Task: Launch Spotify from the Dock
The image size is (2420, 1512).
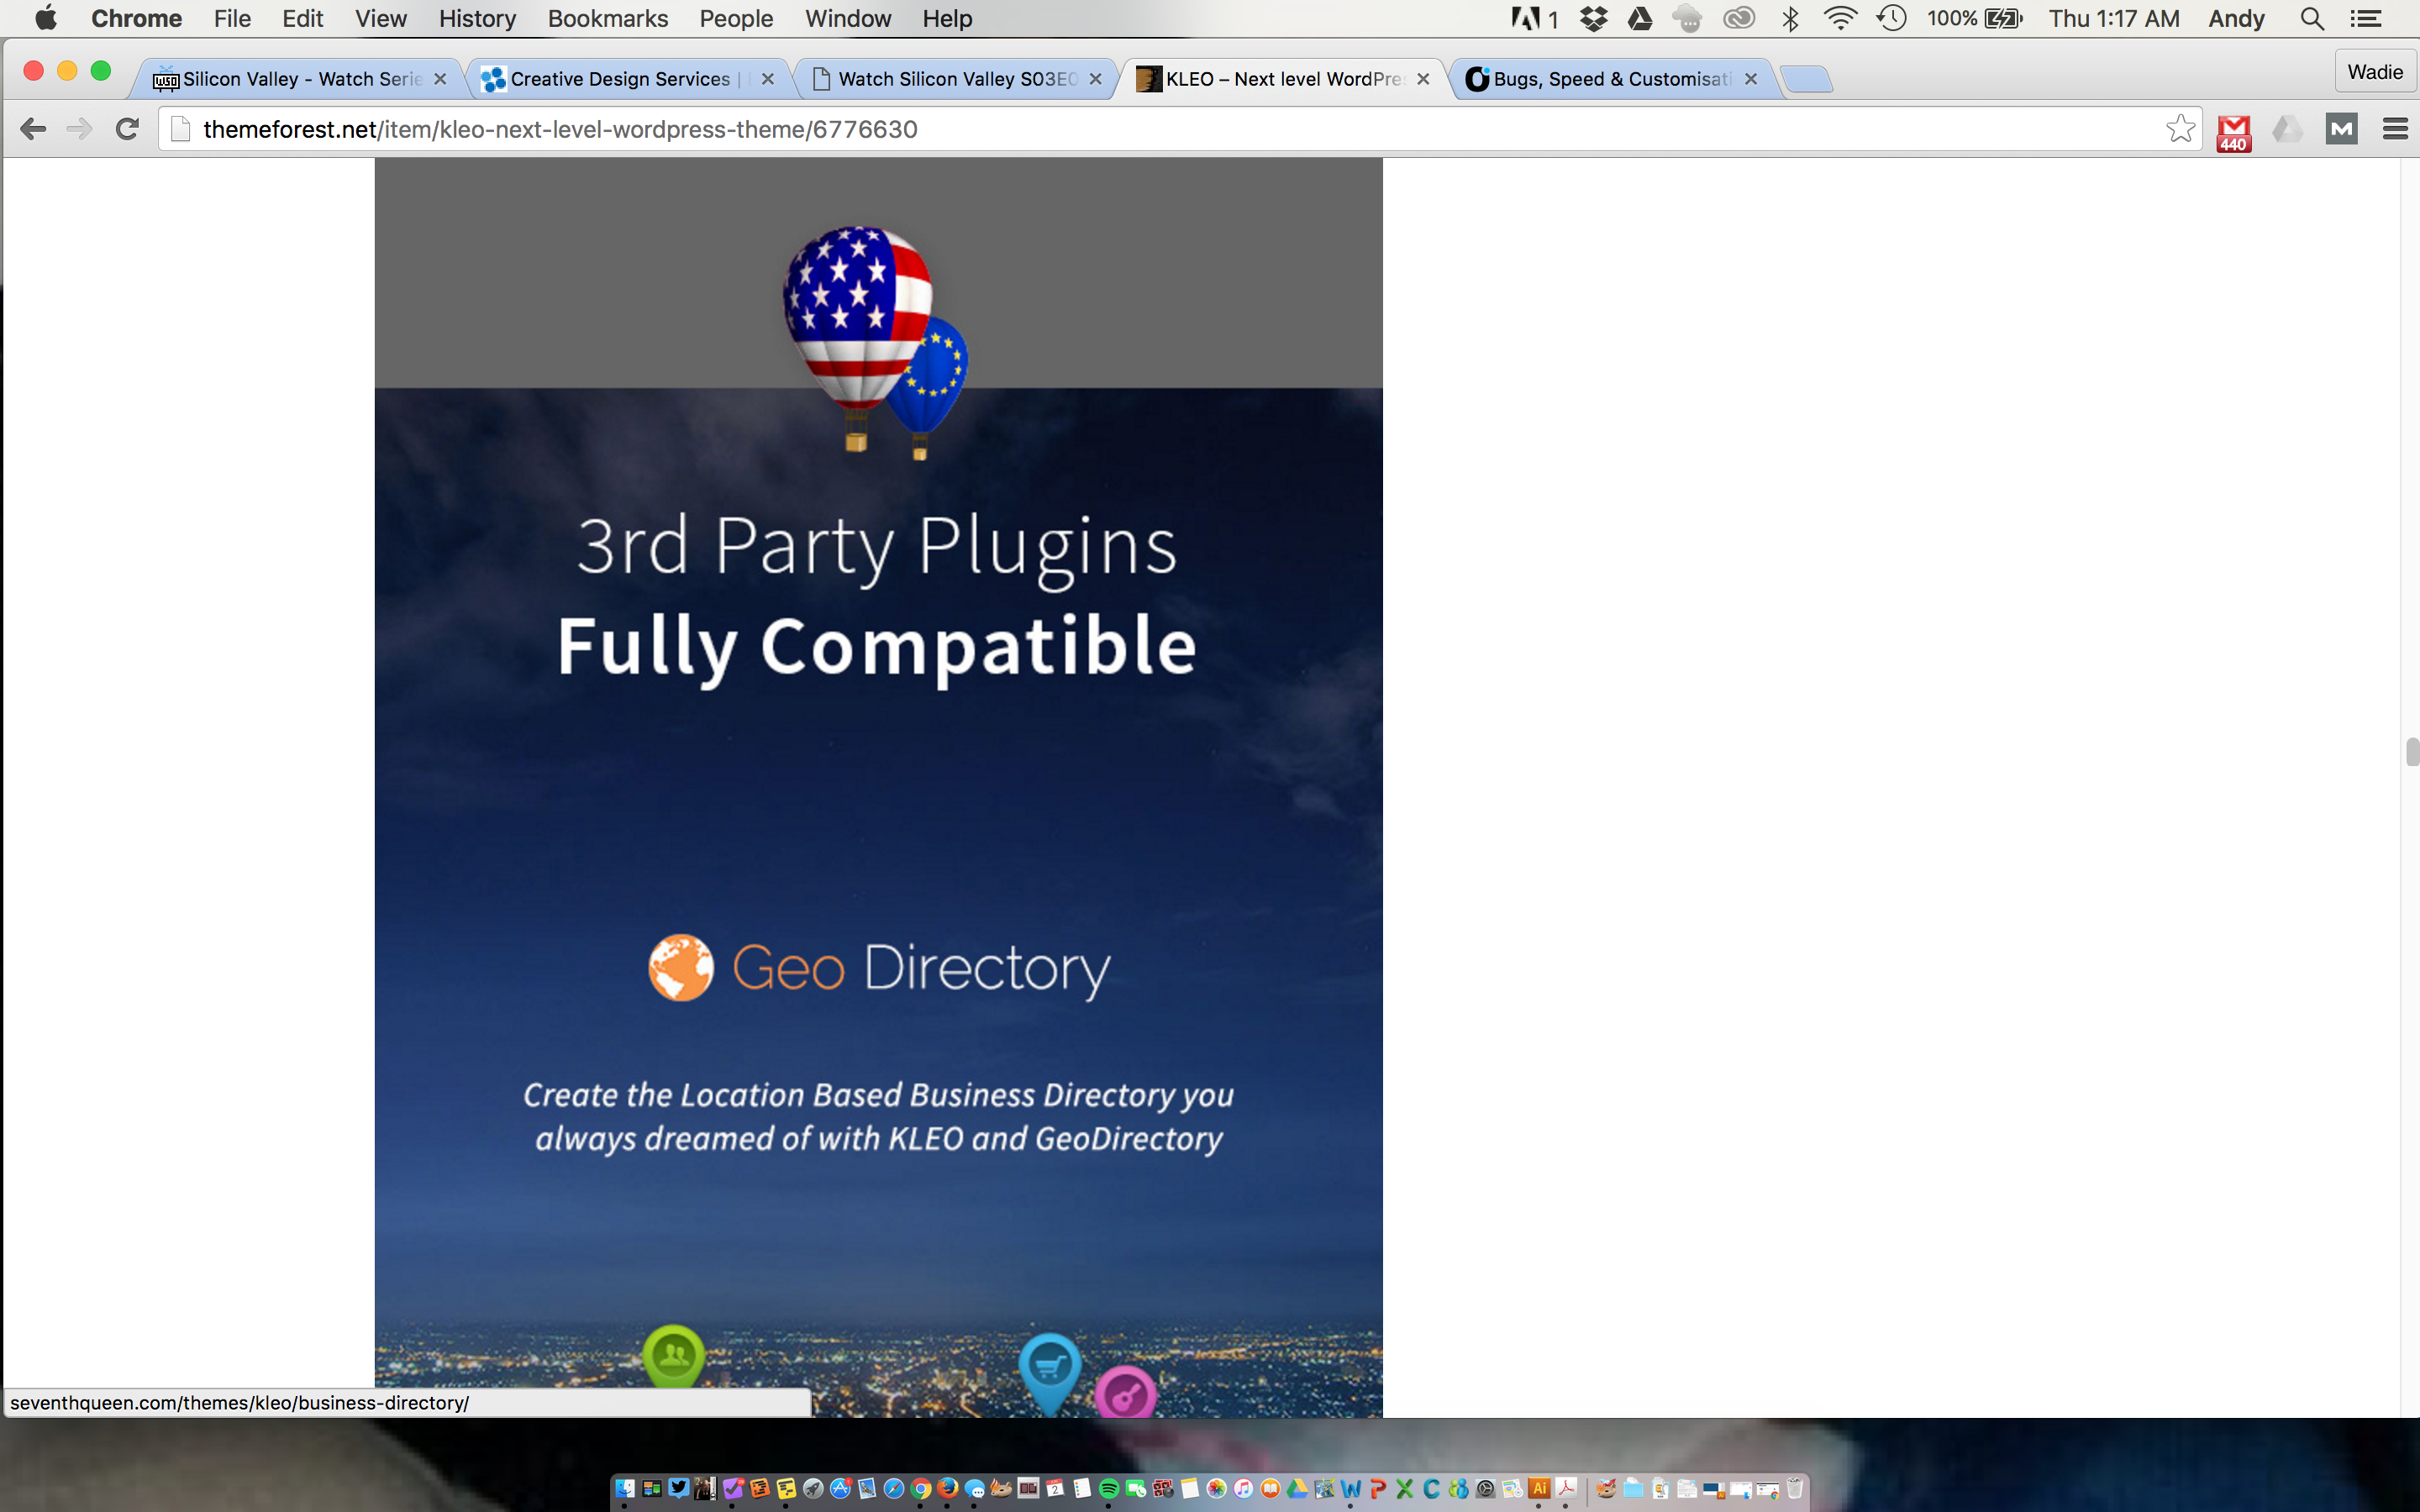Action: [1109, 1488]
